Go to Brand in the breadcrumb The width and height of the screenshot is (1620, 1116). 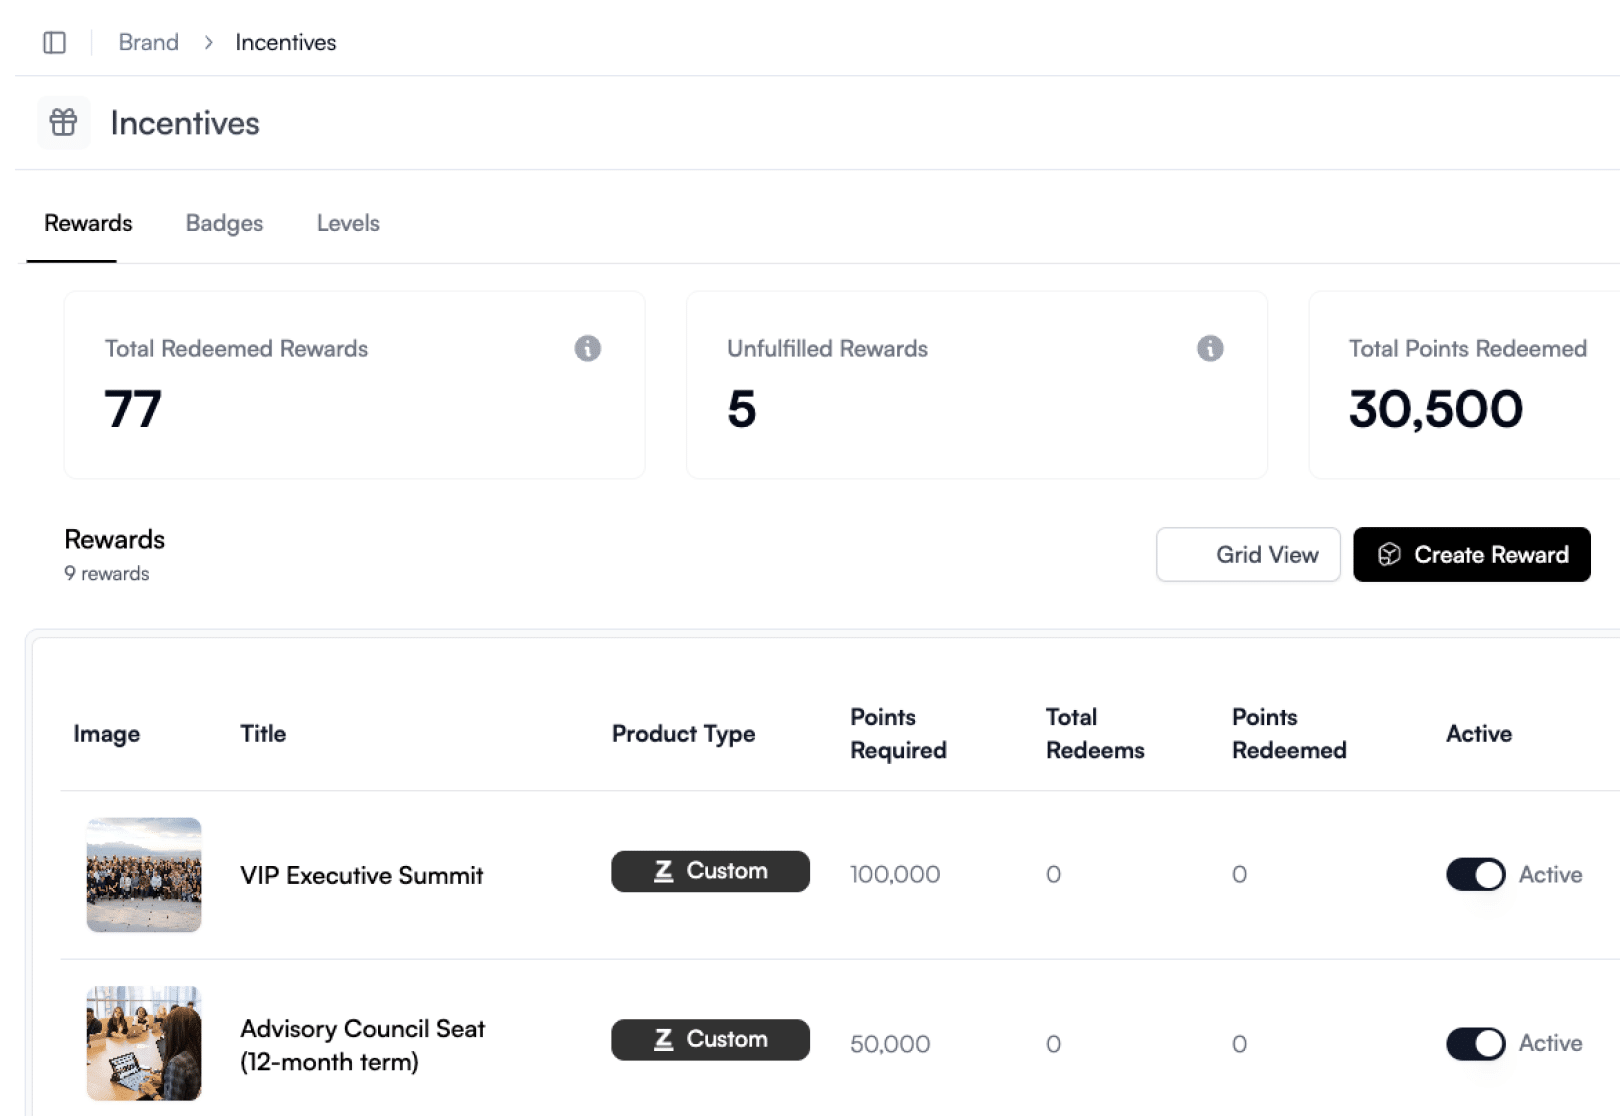tap(148, 42)
